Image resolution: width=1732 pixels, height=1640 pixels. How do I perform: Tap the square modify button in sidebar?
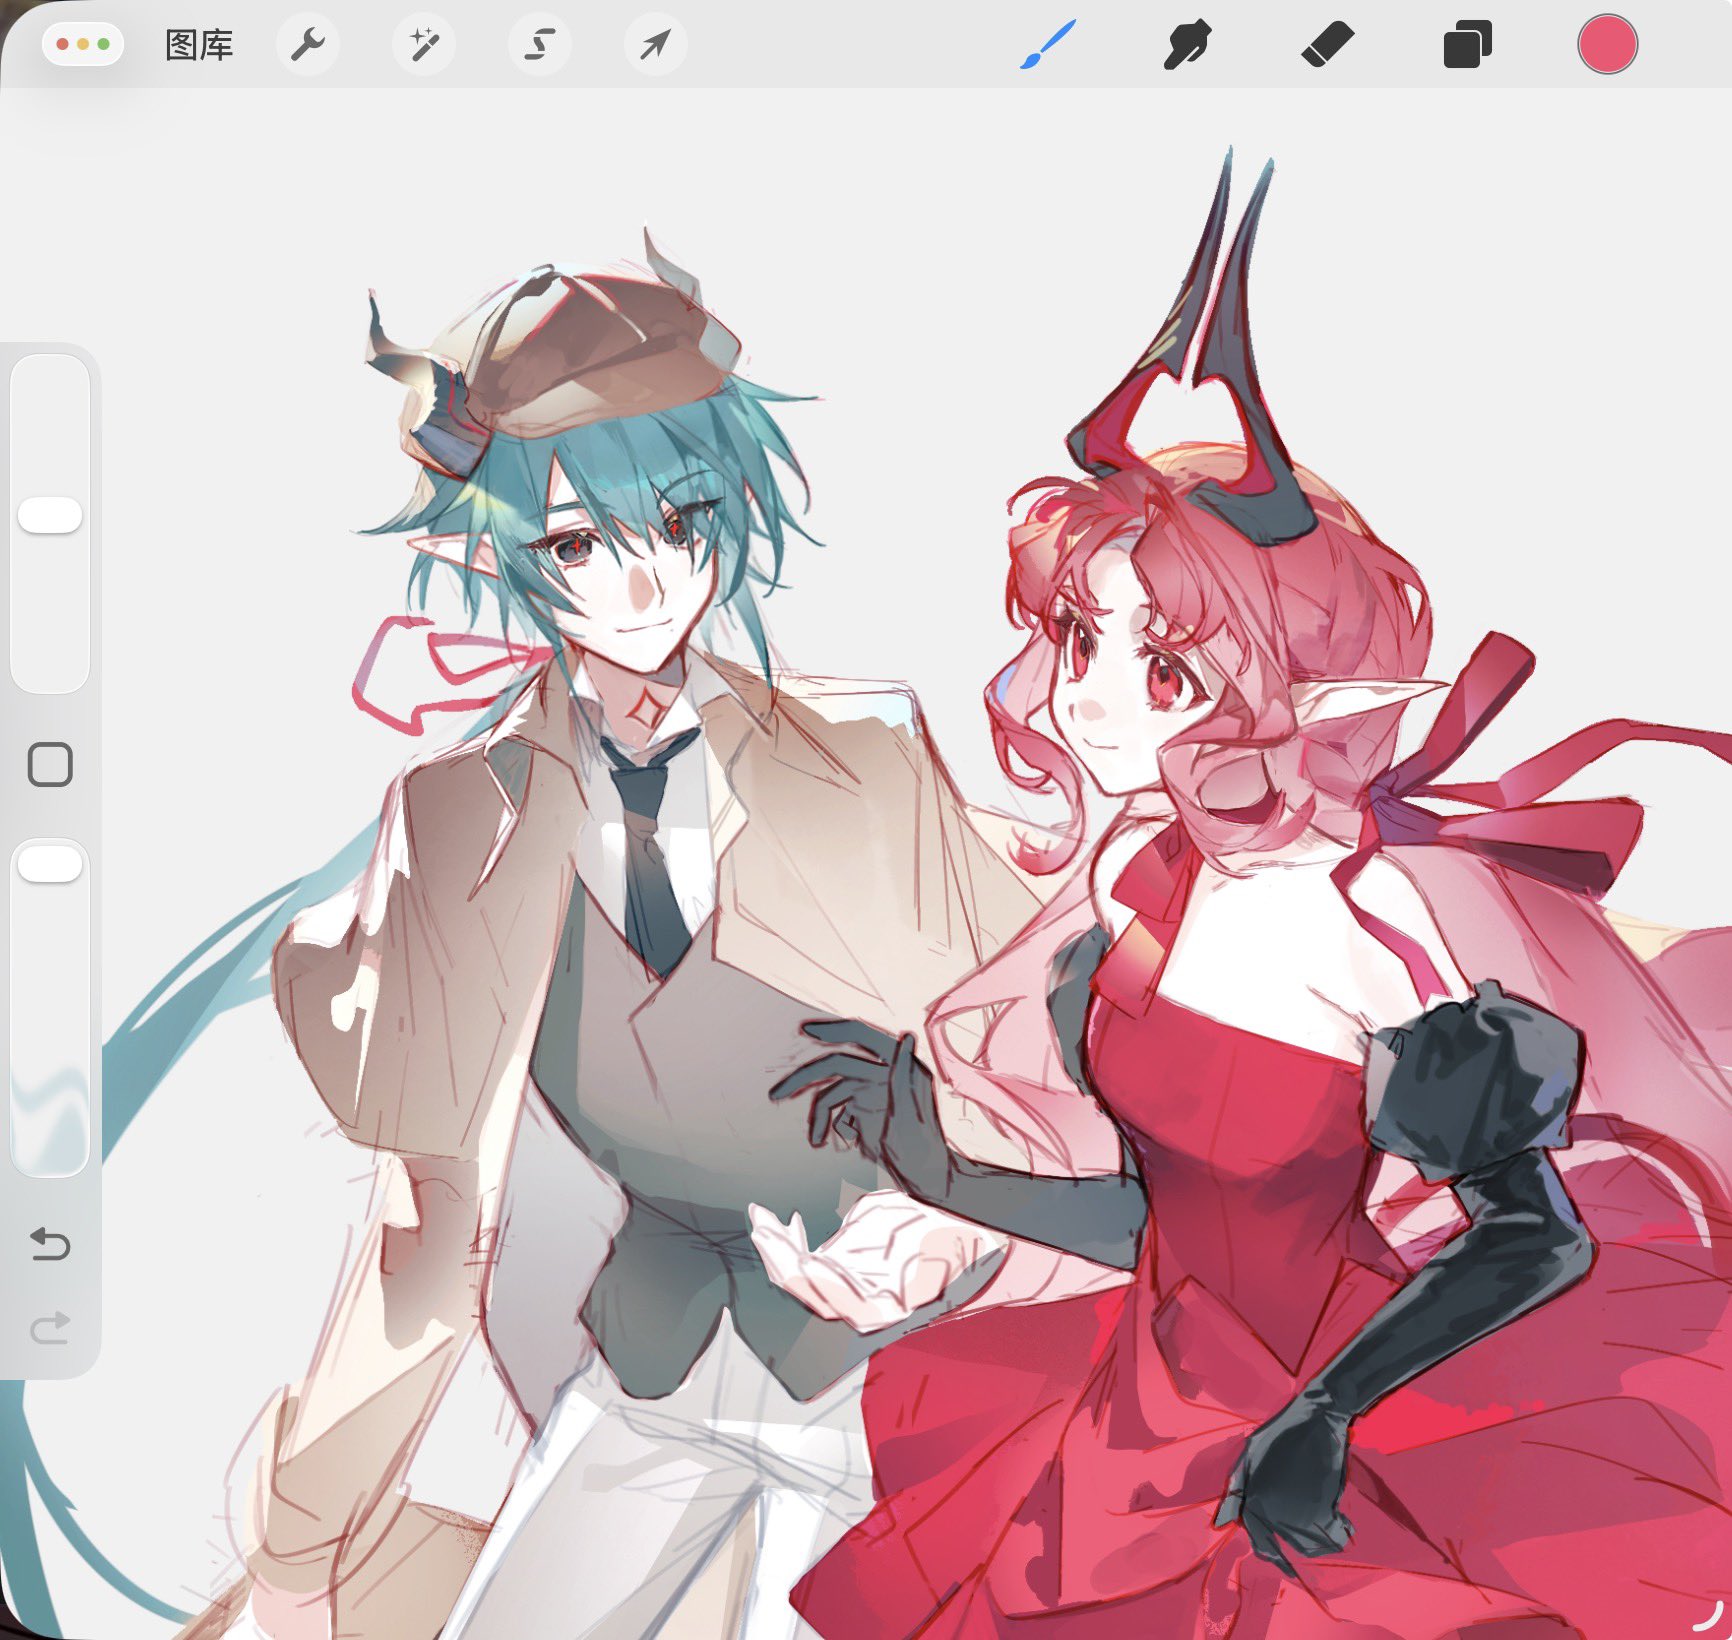[x=50, y=765]
